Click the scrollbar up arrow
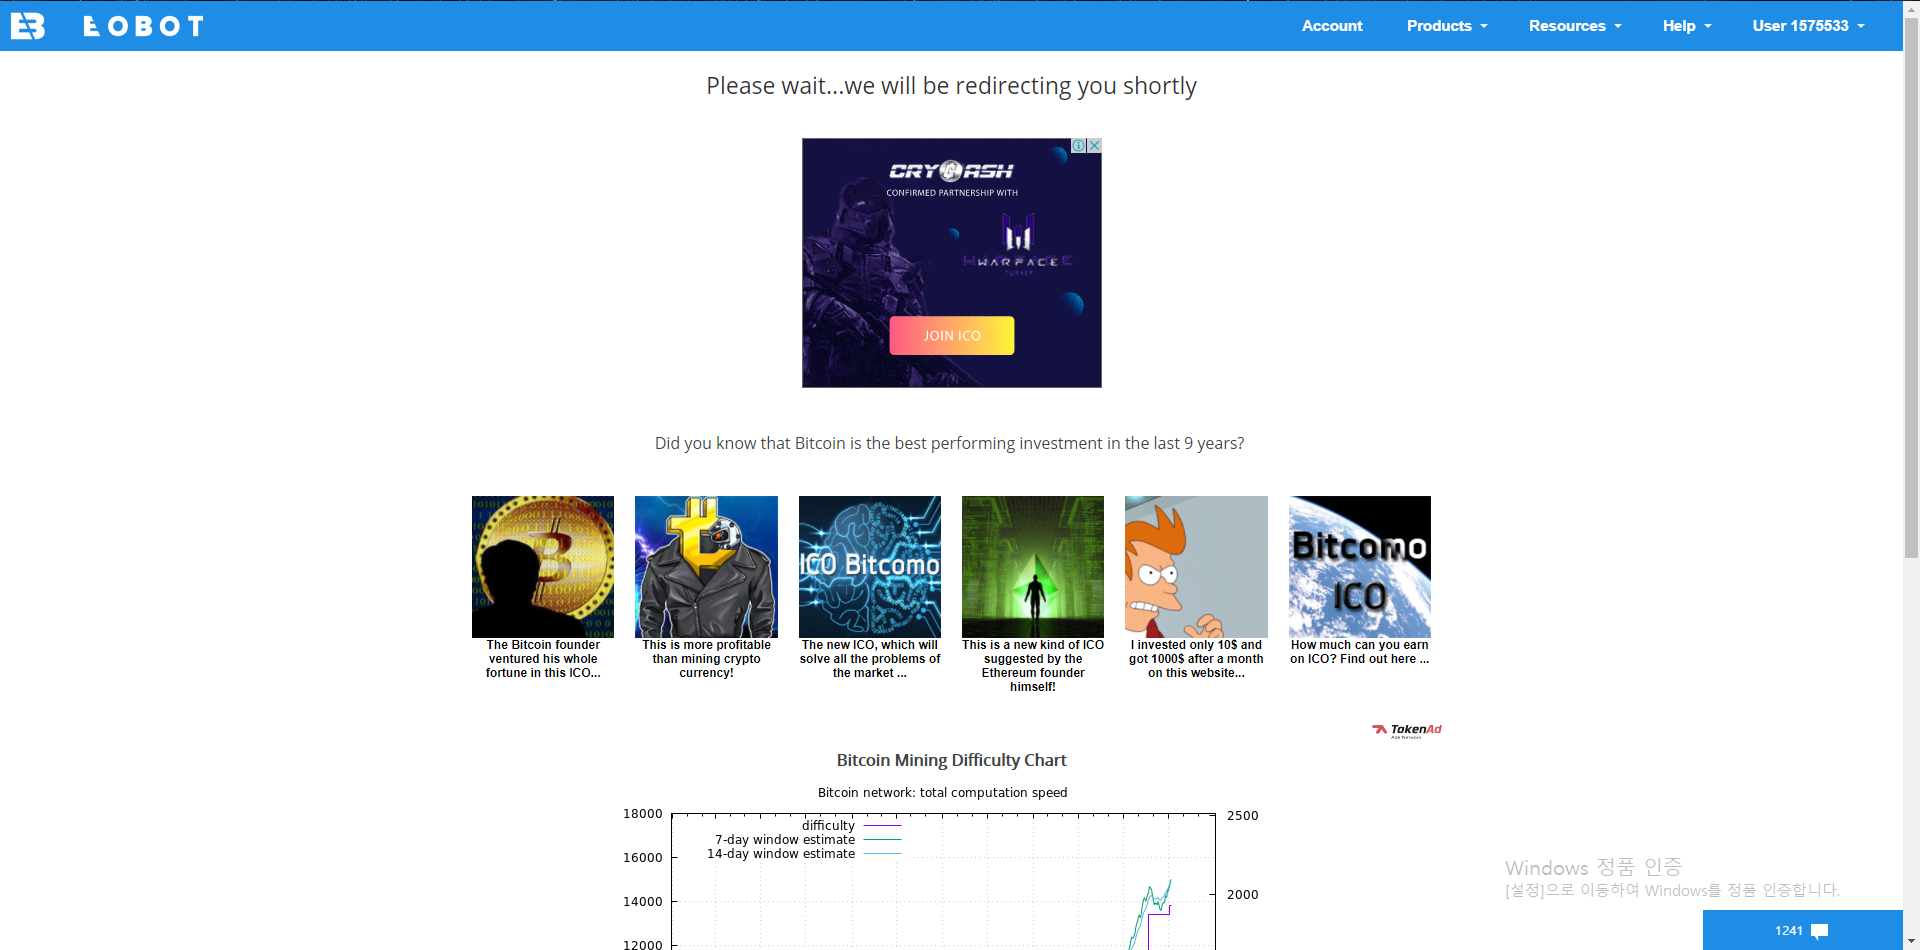Screen dimensions: 1920x950 pyautogui.click(x=1911, y=8)
